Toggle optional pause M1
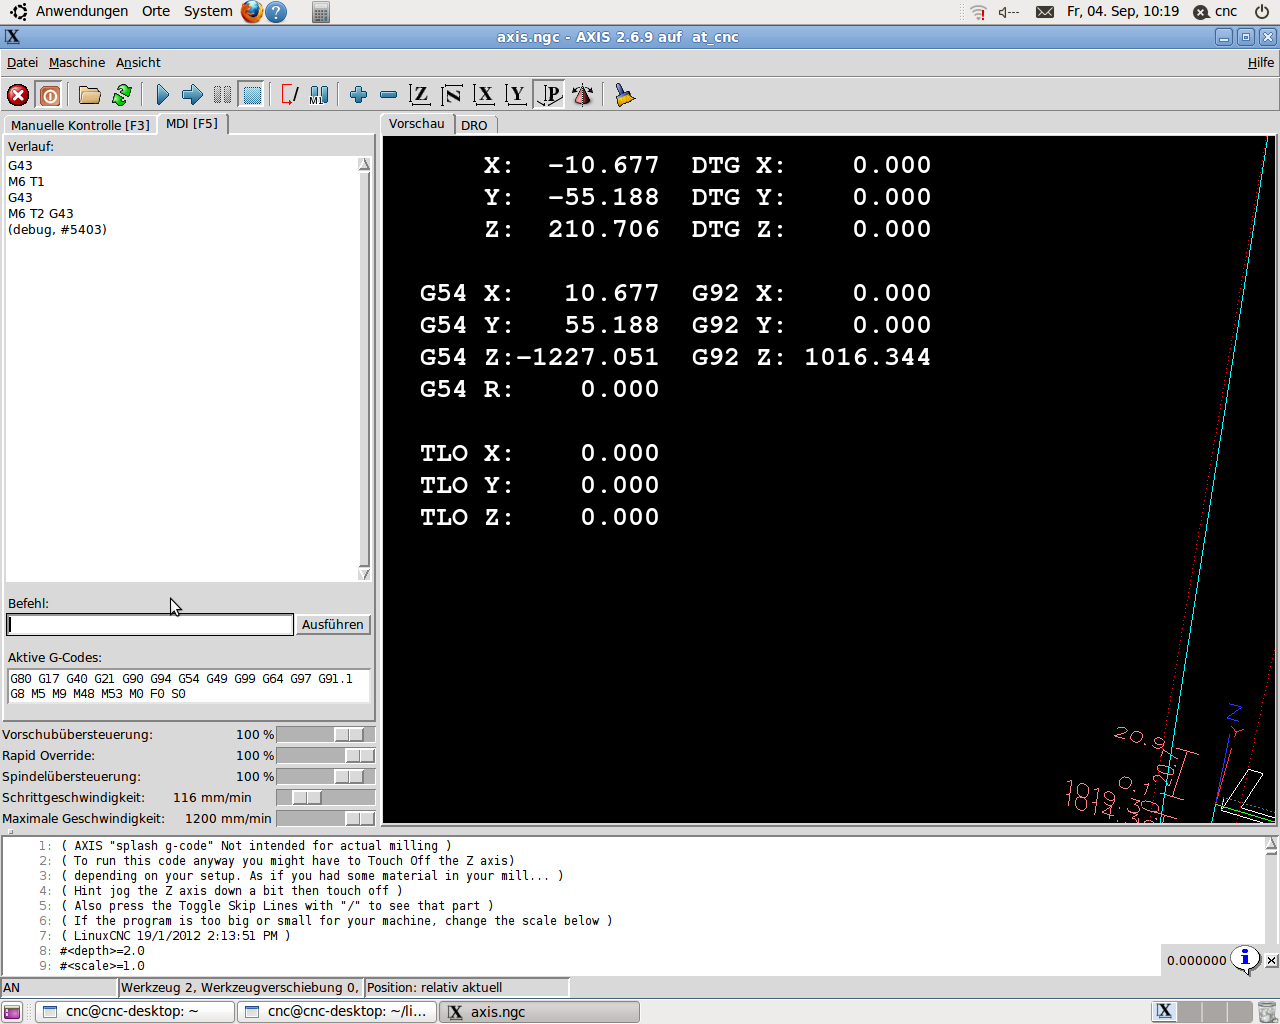Image resolution: width=1280 pixels, height=1024 pixels. pyautogui.click(x=319, y=95)
